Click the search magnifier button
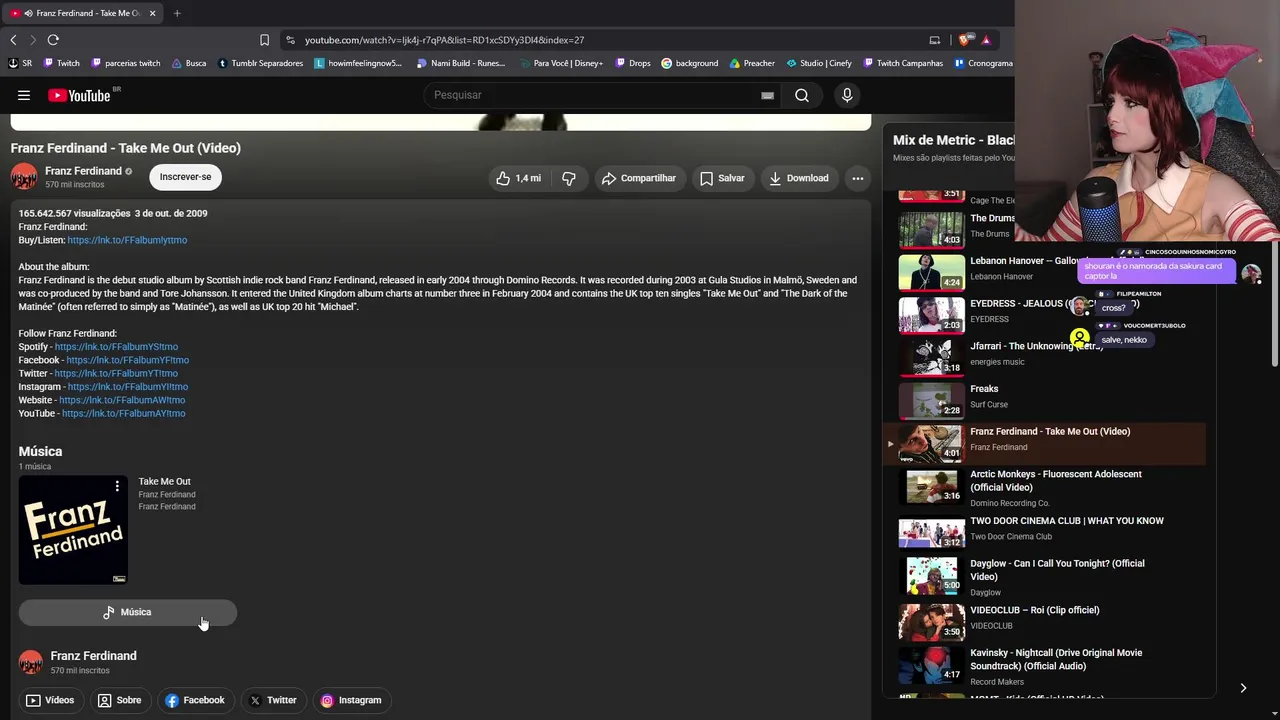1280x720 pixels. 802,95
